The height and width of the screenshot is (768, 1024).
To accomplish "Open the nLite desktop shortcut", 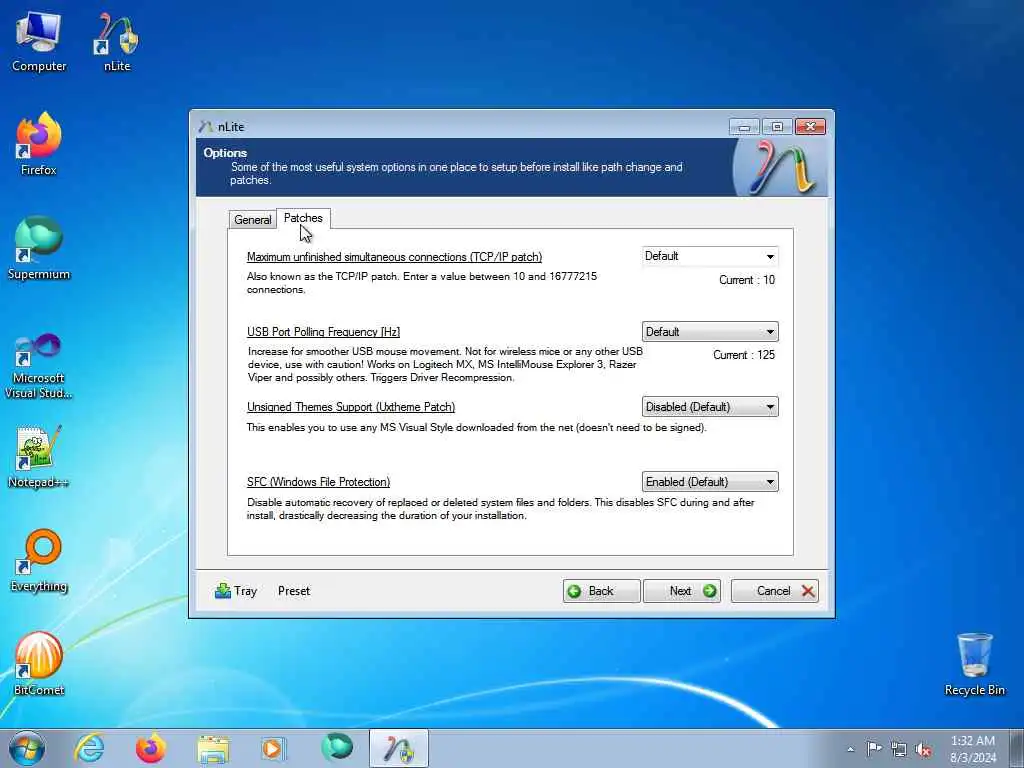I will tap(117, 41).
